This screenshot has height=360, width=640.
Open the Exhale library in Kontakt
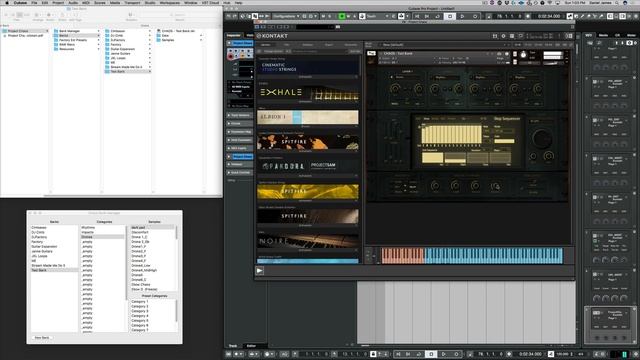[x=308, y=93]
